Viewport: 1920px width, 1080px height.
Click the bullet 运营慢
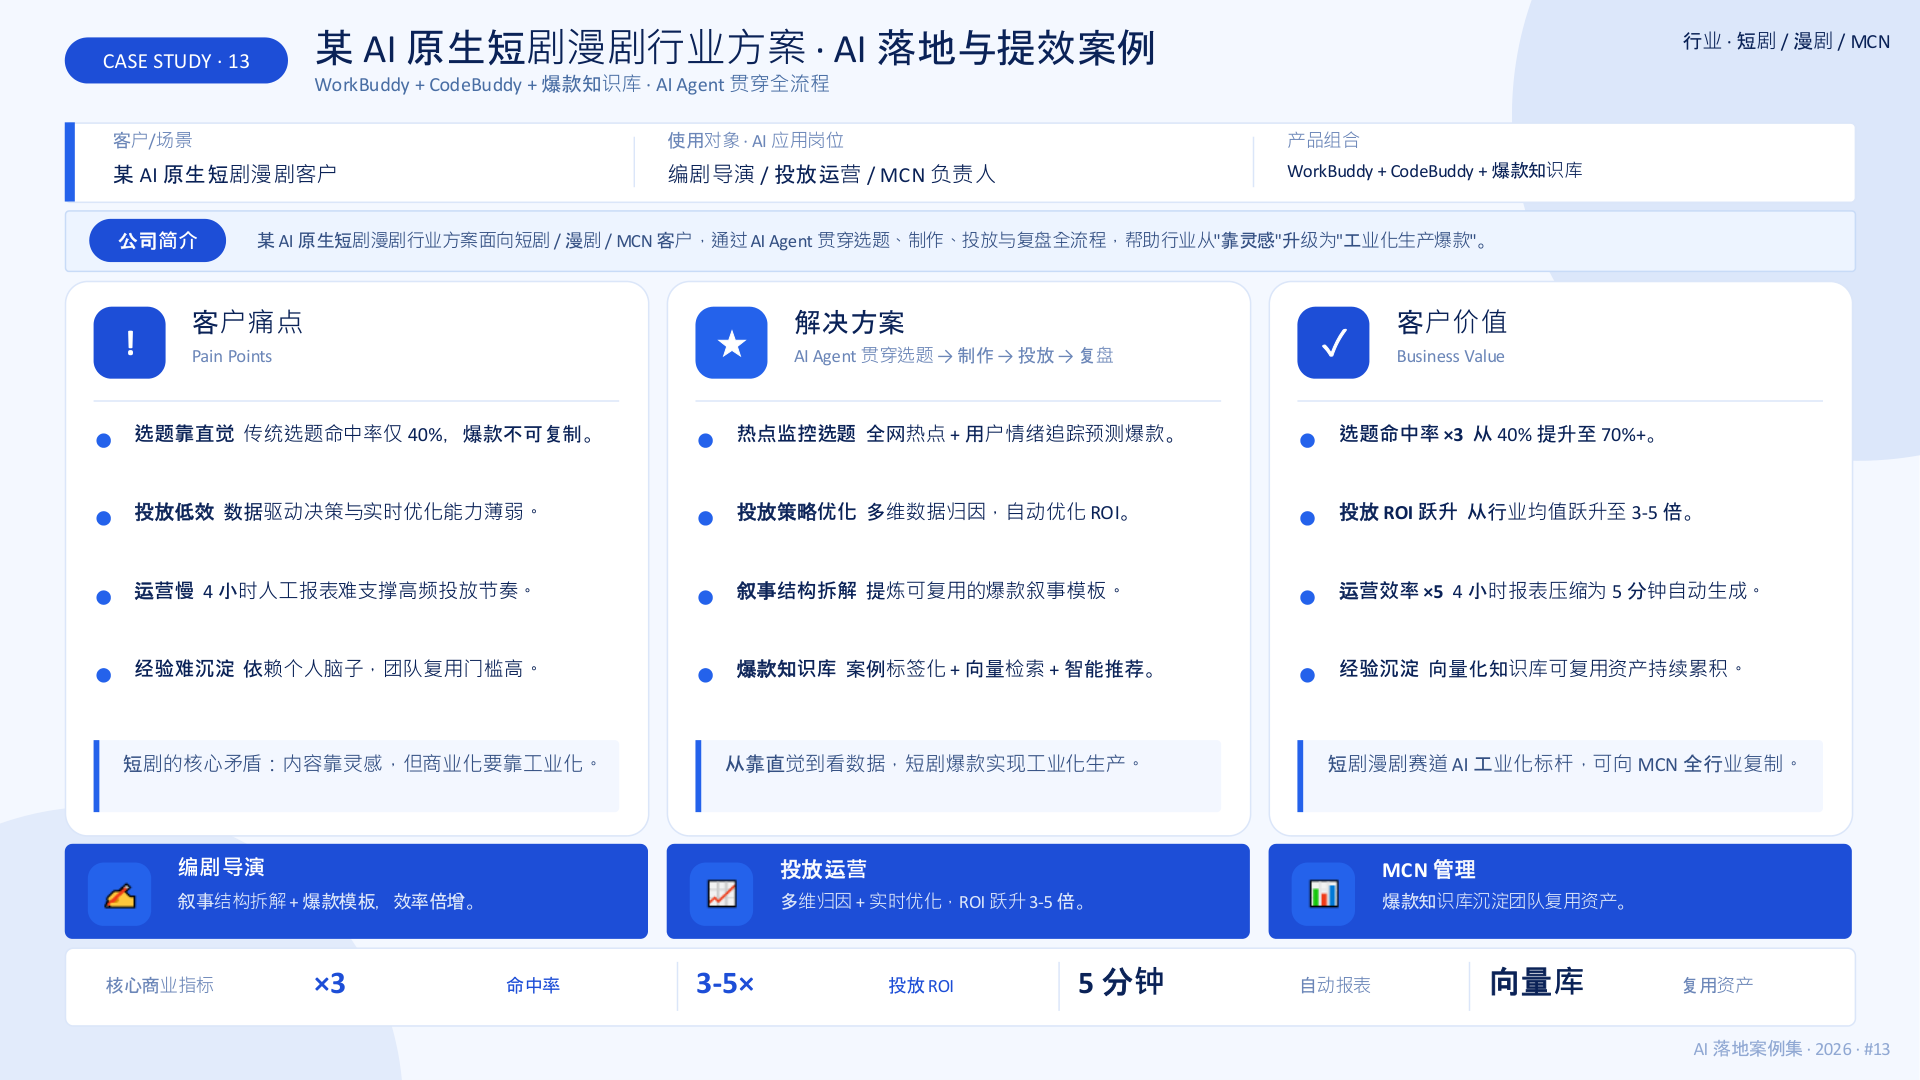(x=333, y=591)
